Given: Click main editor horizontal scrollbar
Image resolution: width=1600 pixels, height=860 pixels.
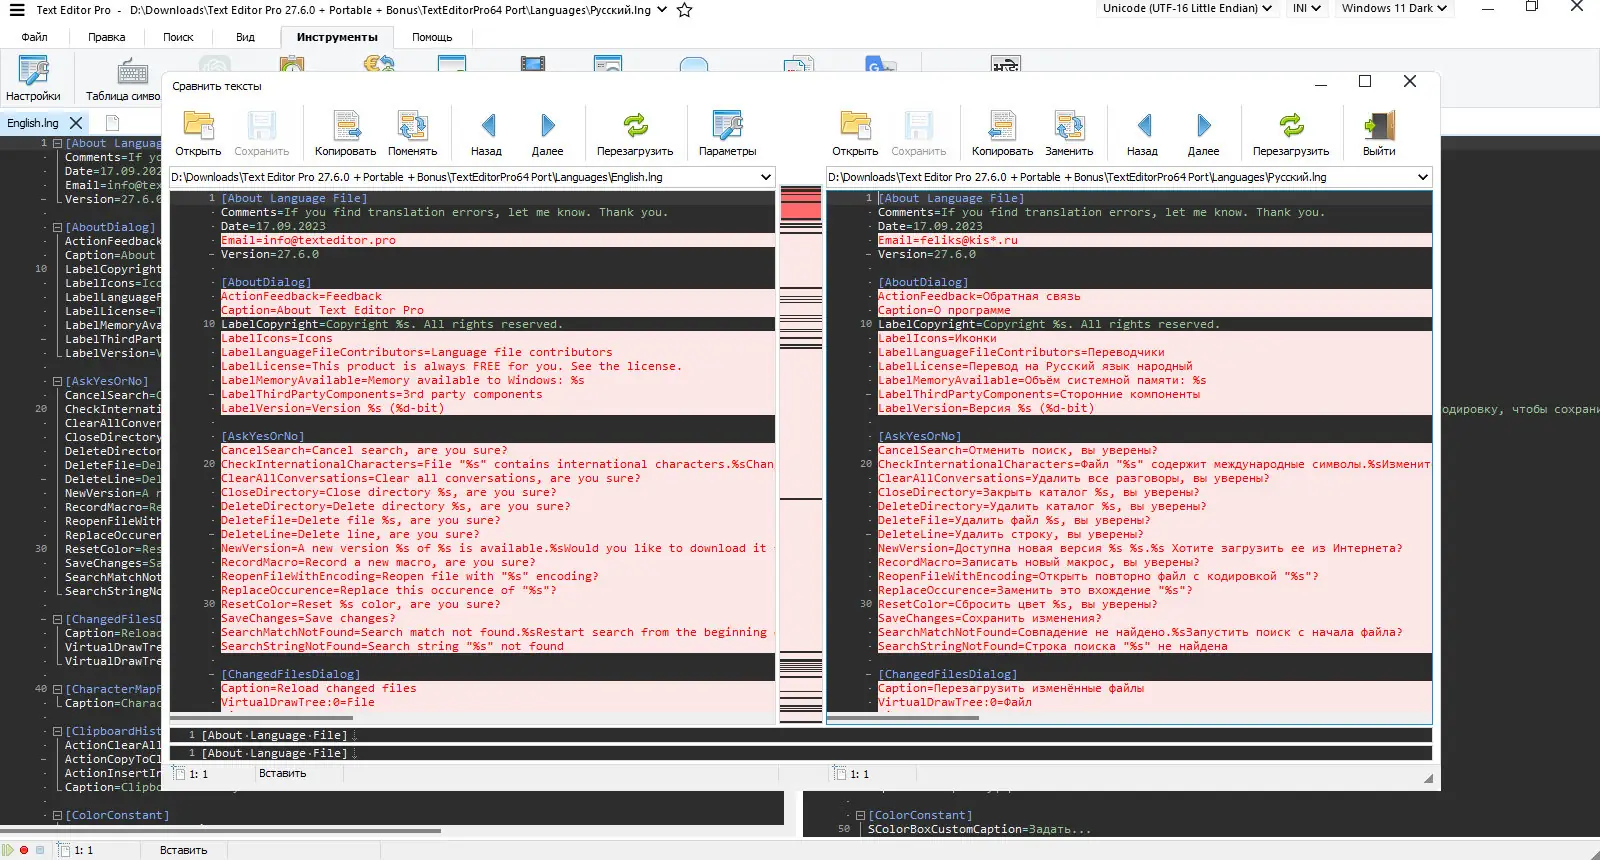Looking at the screenshot, I should click(220, 831).
